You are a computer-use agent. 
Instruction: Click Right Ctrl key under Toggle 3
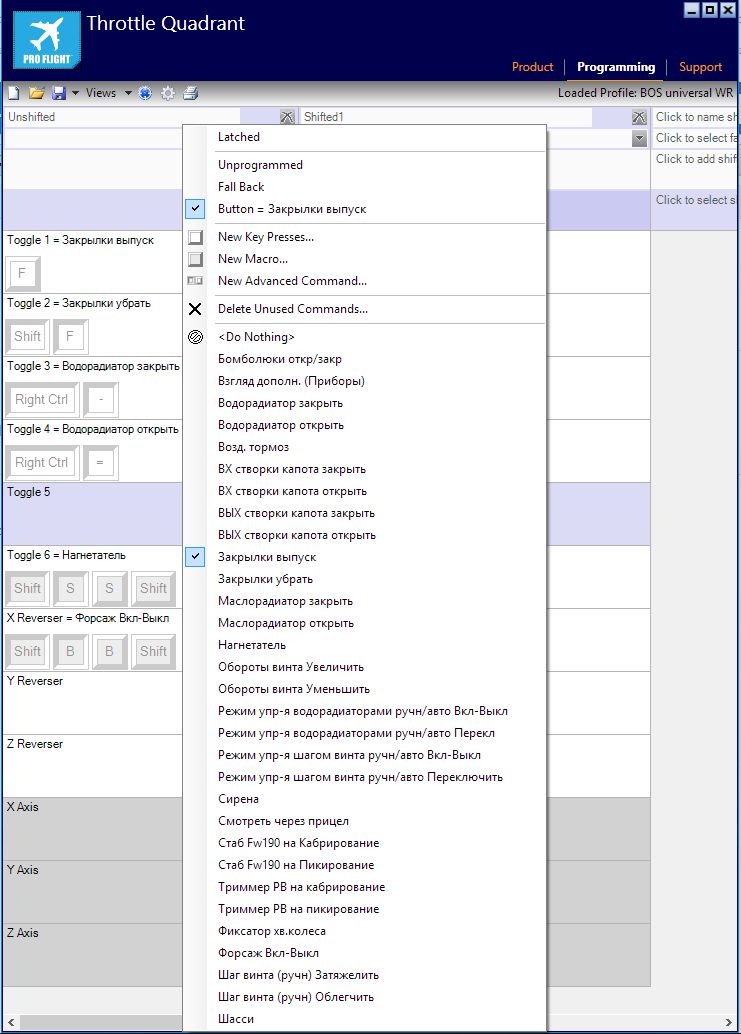click(x=42, y=400)
